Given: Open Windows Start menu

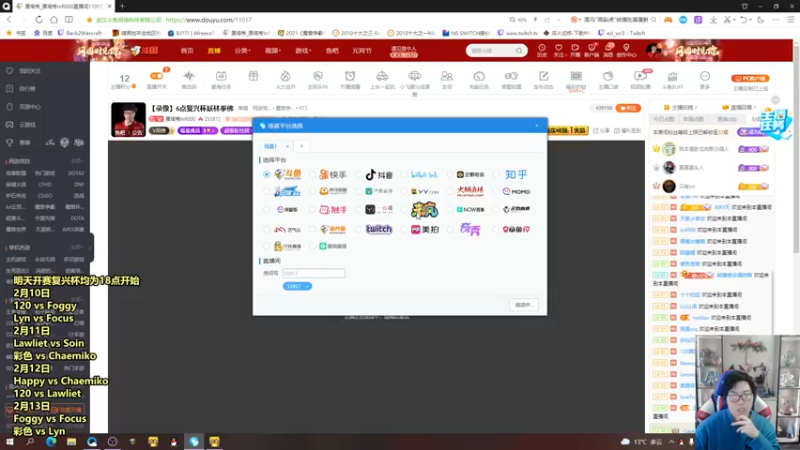Looking at the screenshot, I should (x=10, y=441).
